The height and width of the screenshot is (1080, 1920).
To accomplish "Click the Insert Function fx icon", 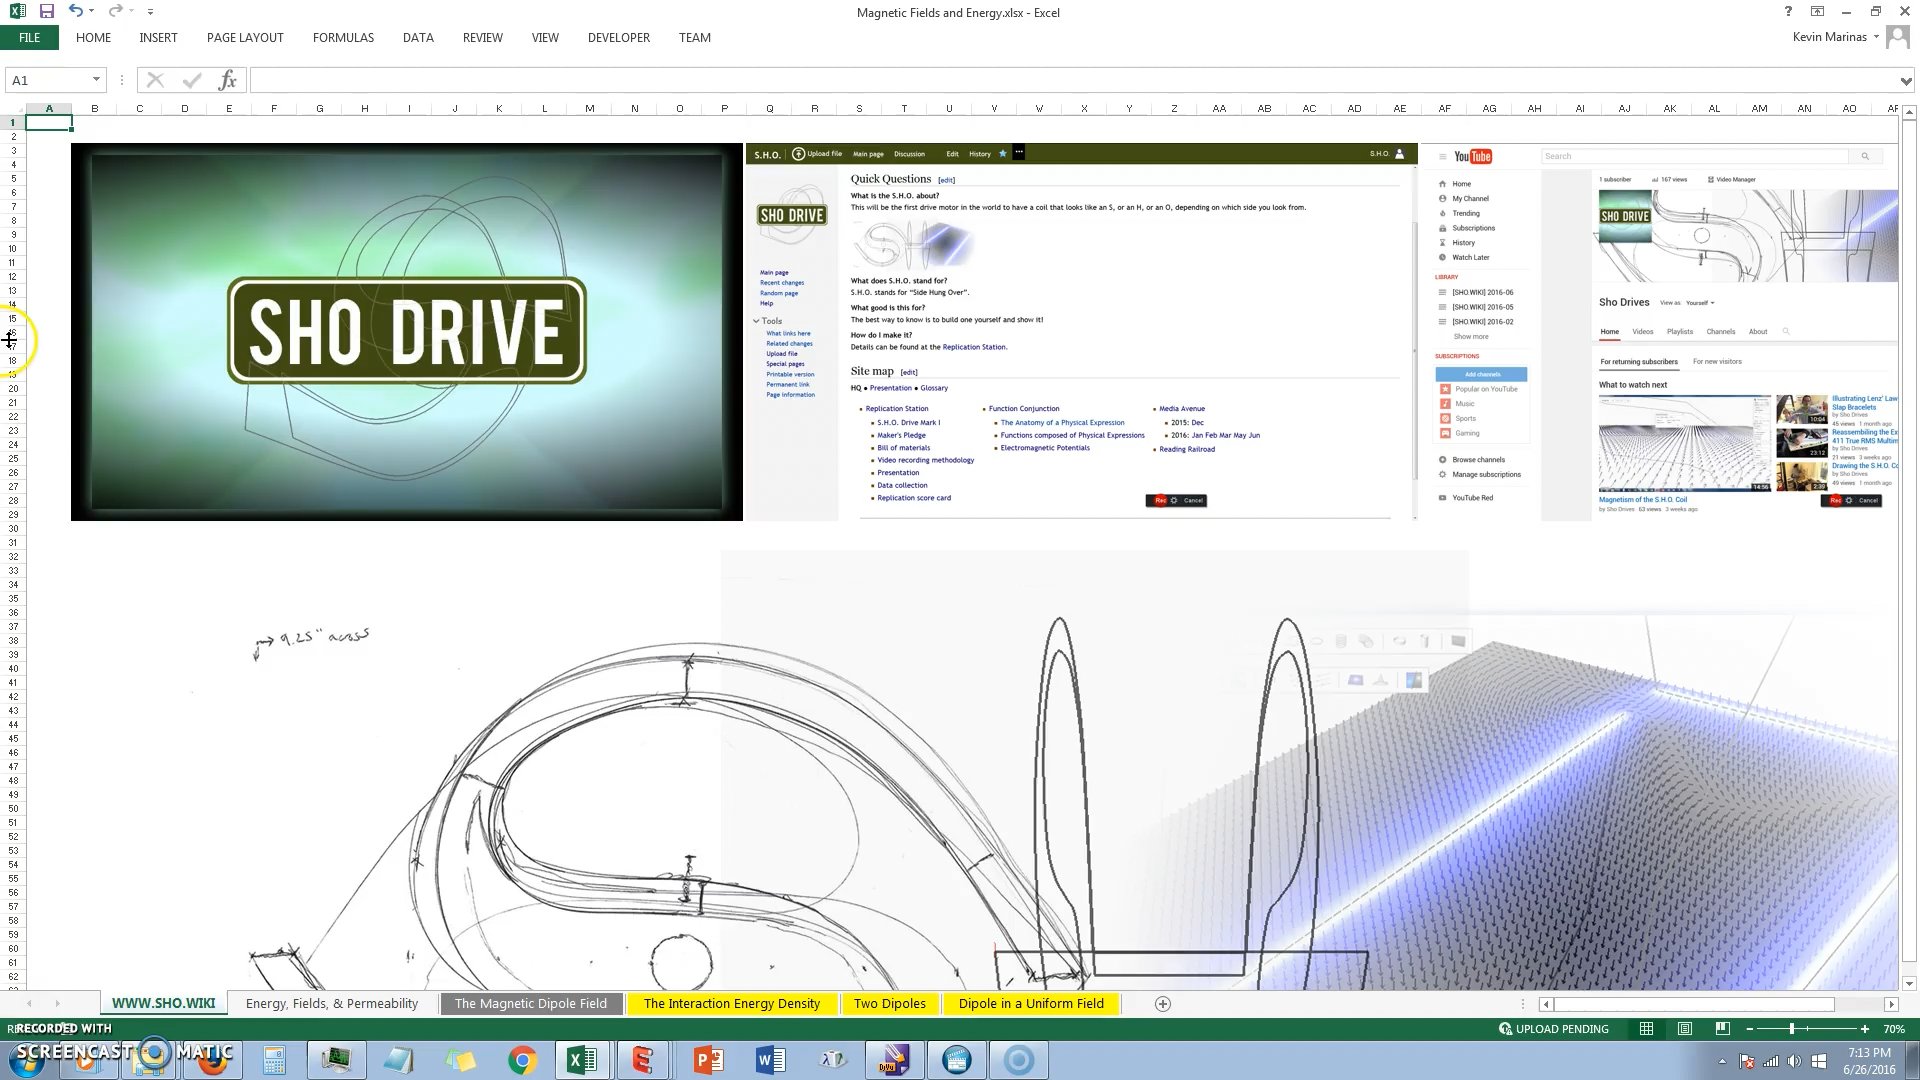I will pos(227,80).
